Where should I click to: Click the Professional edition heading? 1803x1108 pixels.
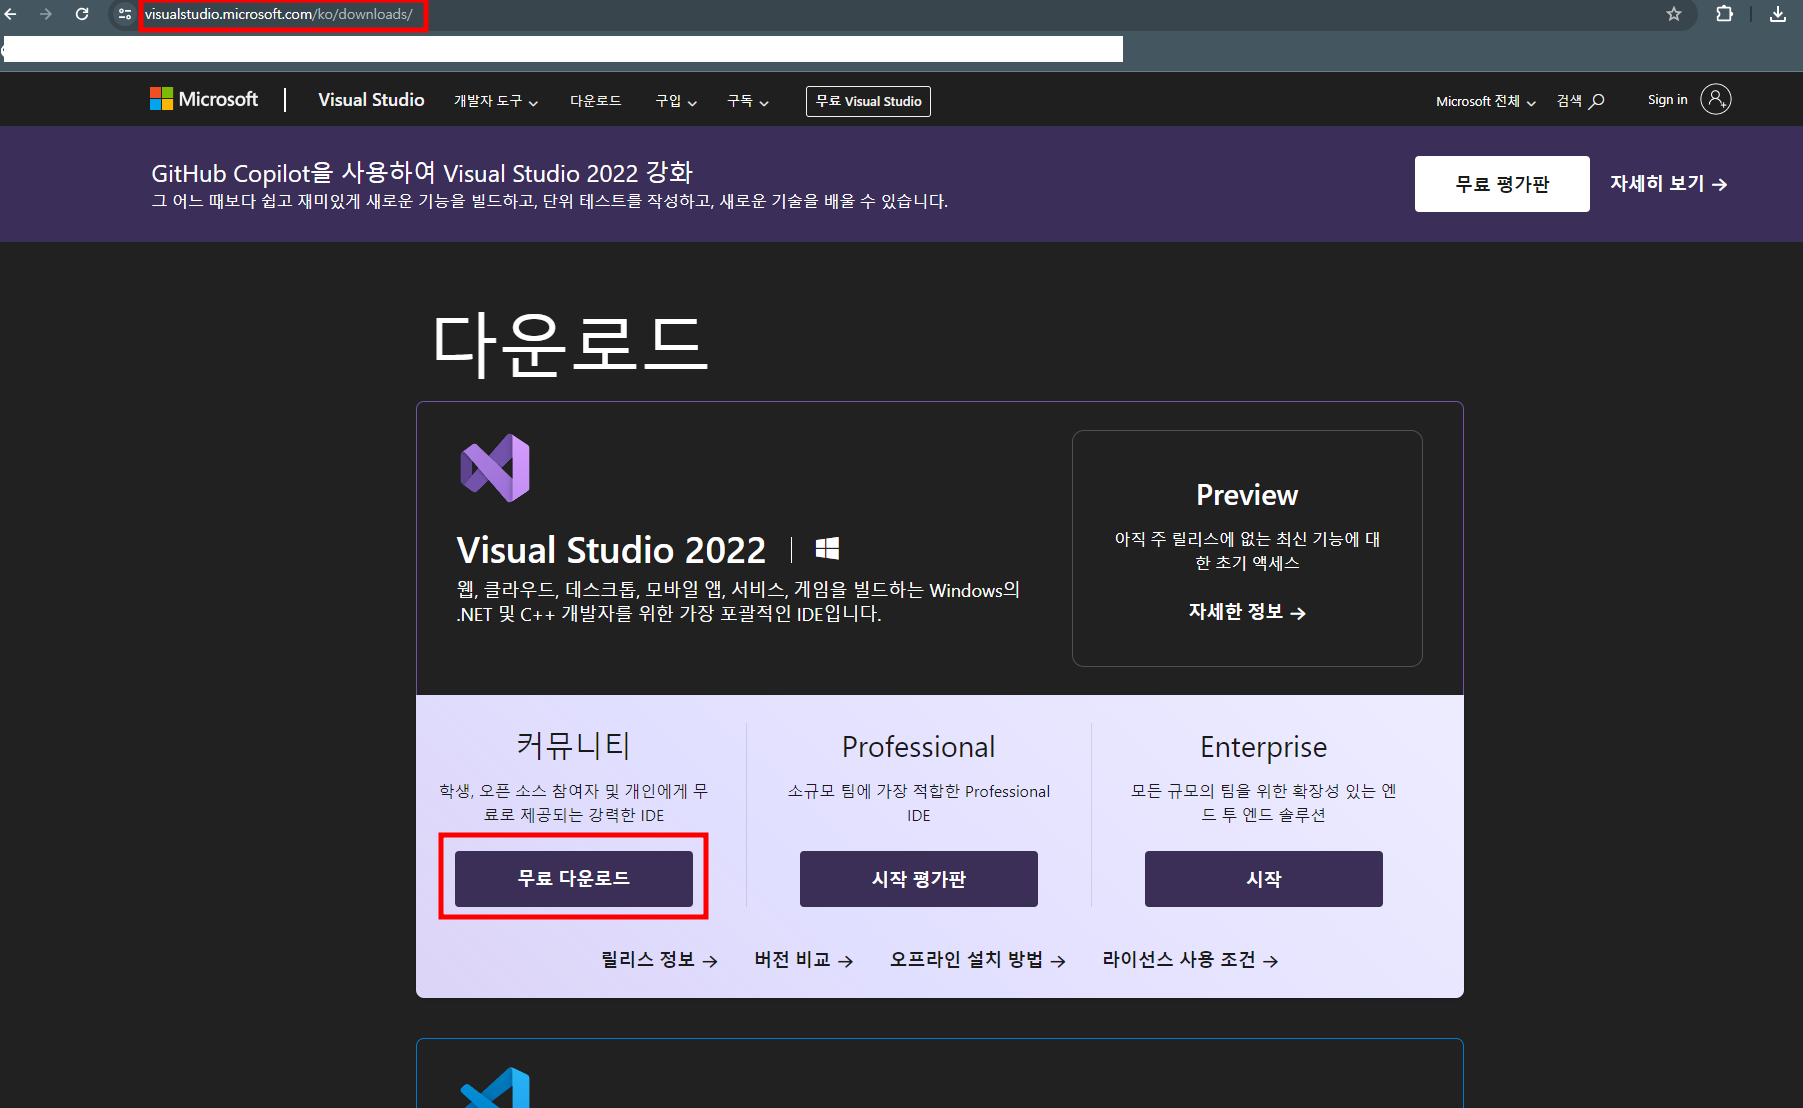(x=919, y=747)
